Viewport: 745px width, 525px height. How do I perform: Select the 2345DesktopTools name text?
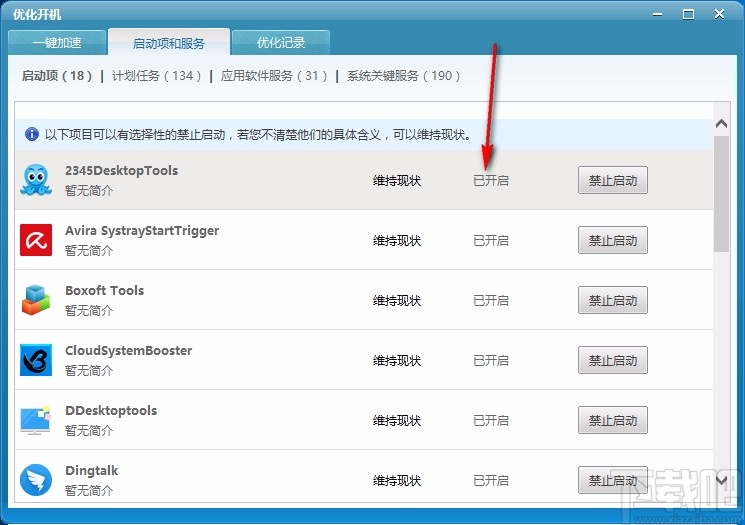click(x=122, y=171)
